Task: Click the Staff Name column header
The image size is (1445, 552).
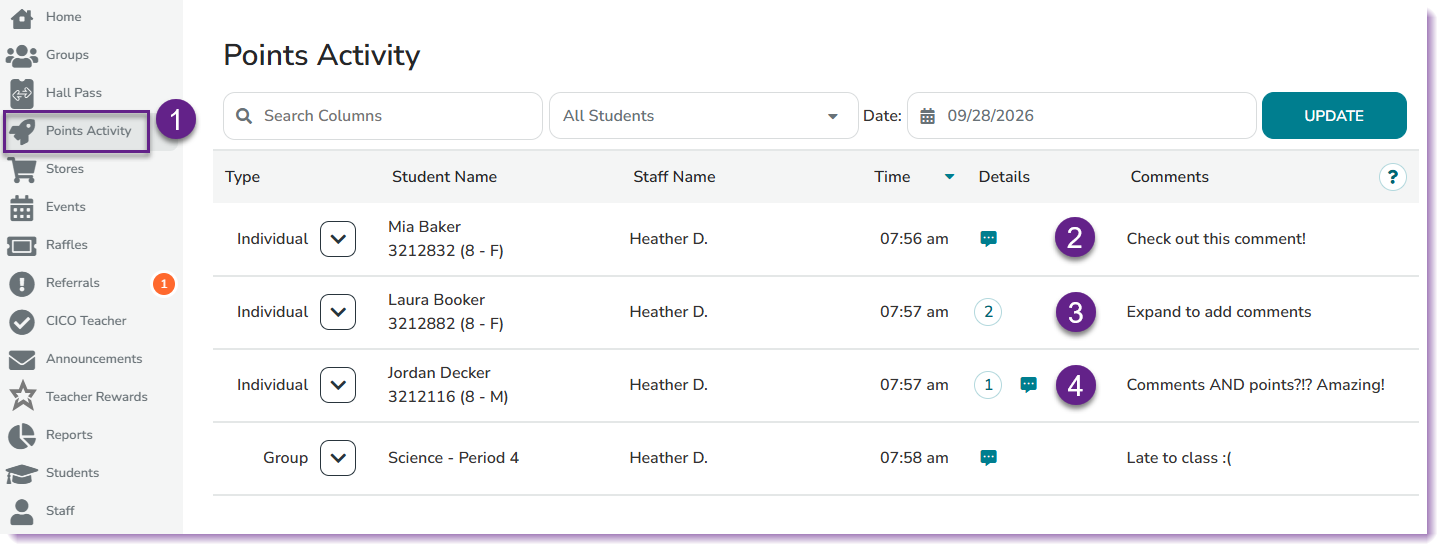Action: point(674,177)
